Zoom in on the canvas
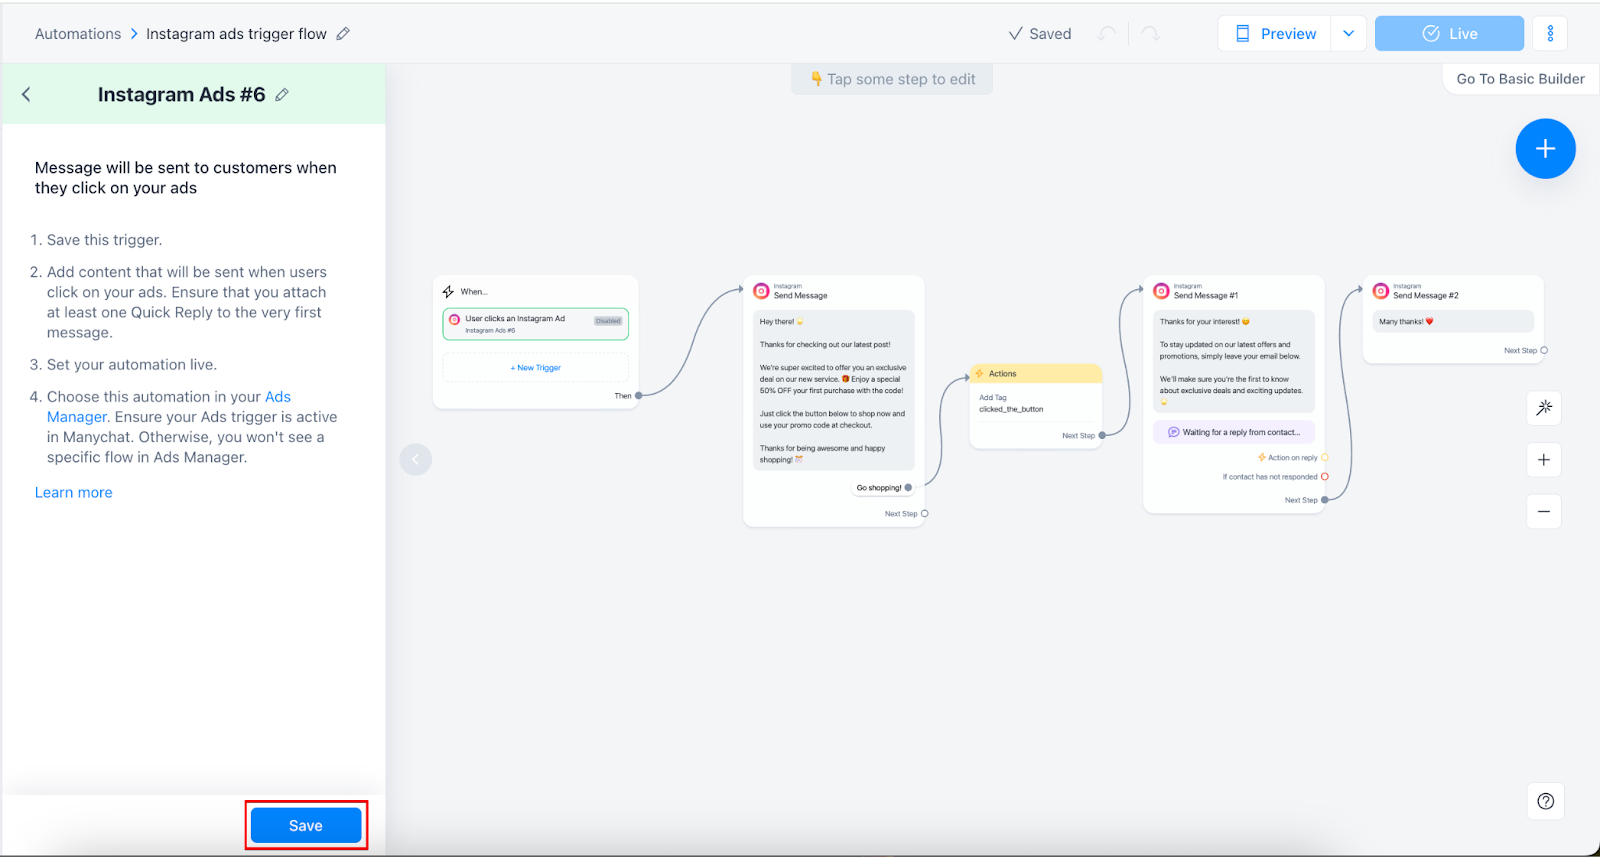 tap(1544, 460)
